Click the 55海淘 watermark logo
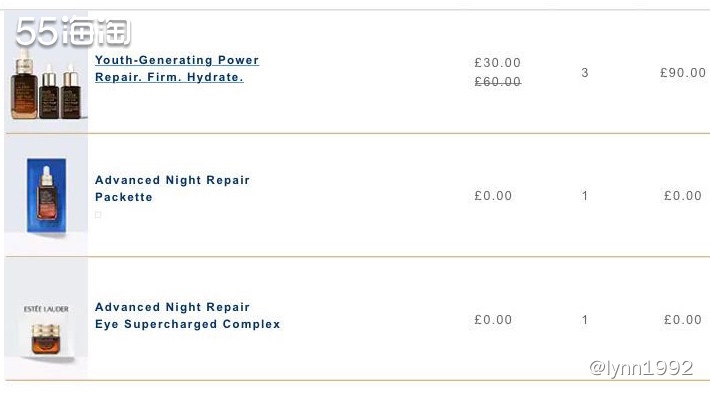Image resolution: width=710 pixels, height=399 pixels. click(x=73, y=32)
